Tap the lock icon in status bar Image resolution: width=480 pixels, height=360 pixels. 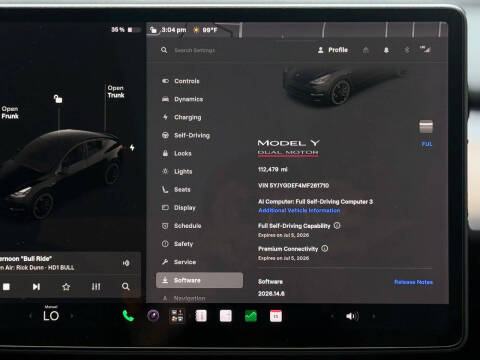coord(153,30)
